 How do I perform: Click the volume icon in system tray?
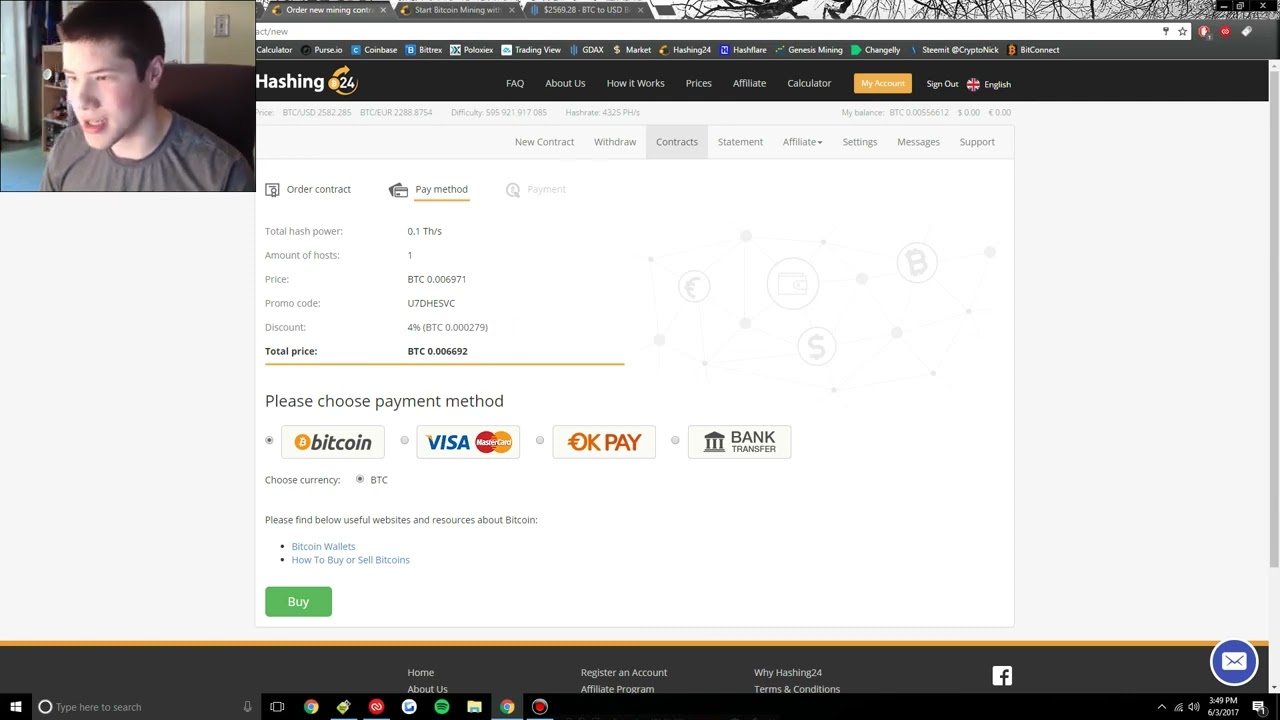coord(1193,707)
